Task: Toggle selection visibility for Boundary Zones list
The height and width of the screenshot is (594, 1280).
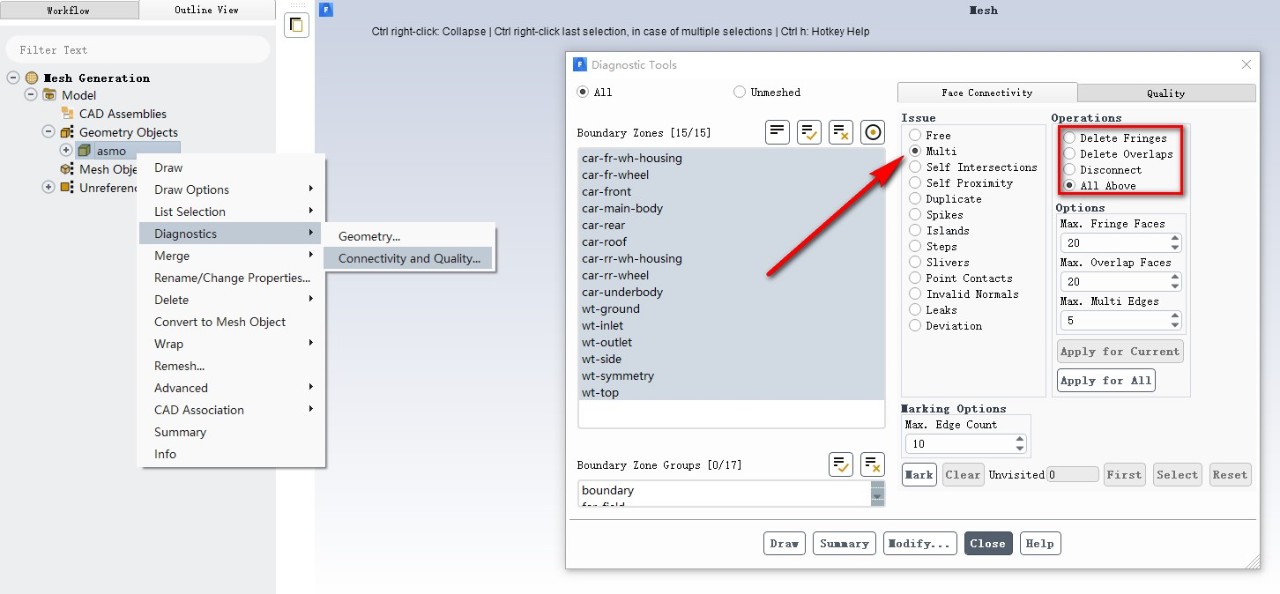Action: 778,132
